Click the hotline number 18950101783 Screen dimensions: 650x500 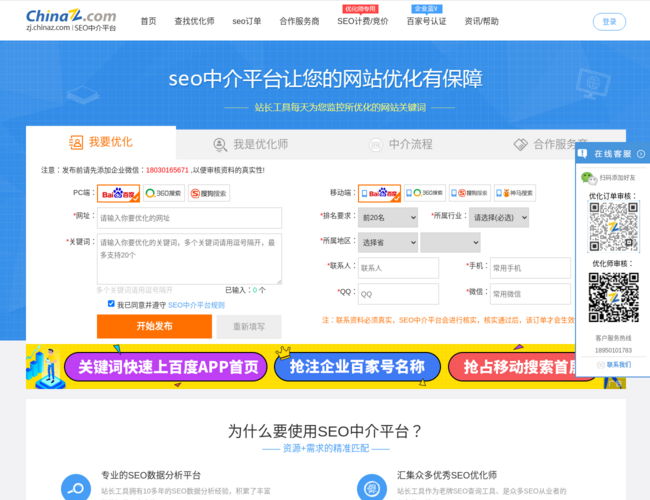(614, 350)
